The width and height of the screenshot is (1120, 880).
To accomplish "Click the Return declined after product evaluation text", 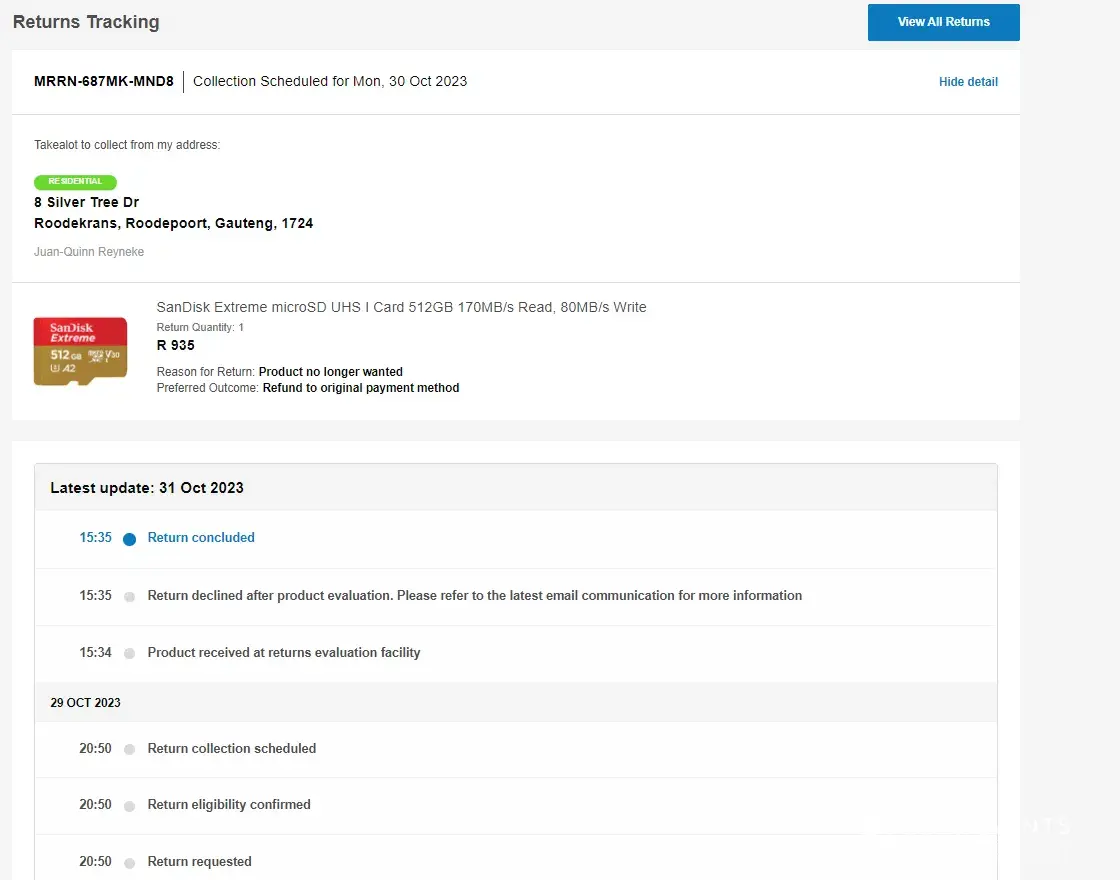I will coord(474,596).
